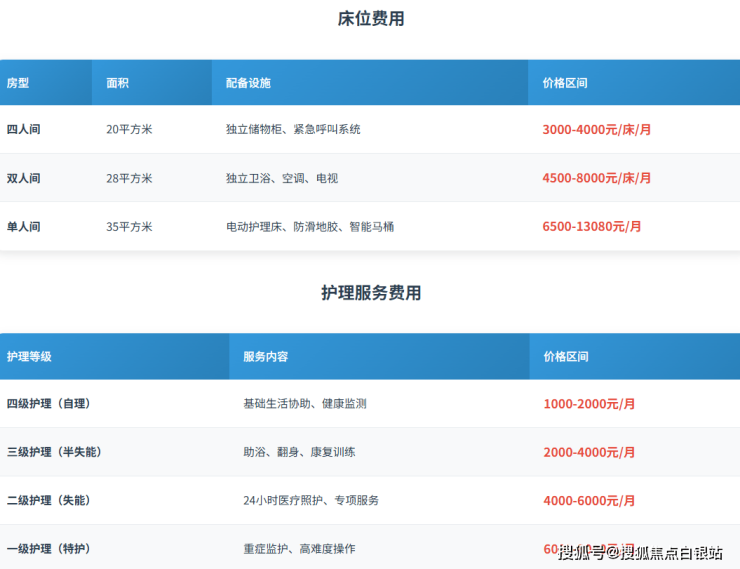The width and height of the screenshot is (740, 569).
Task: Click the 护理等级 column header
Action: (29, 357)
